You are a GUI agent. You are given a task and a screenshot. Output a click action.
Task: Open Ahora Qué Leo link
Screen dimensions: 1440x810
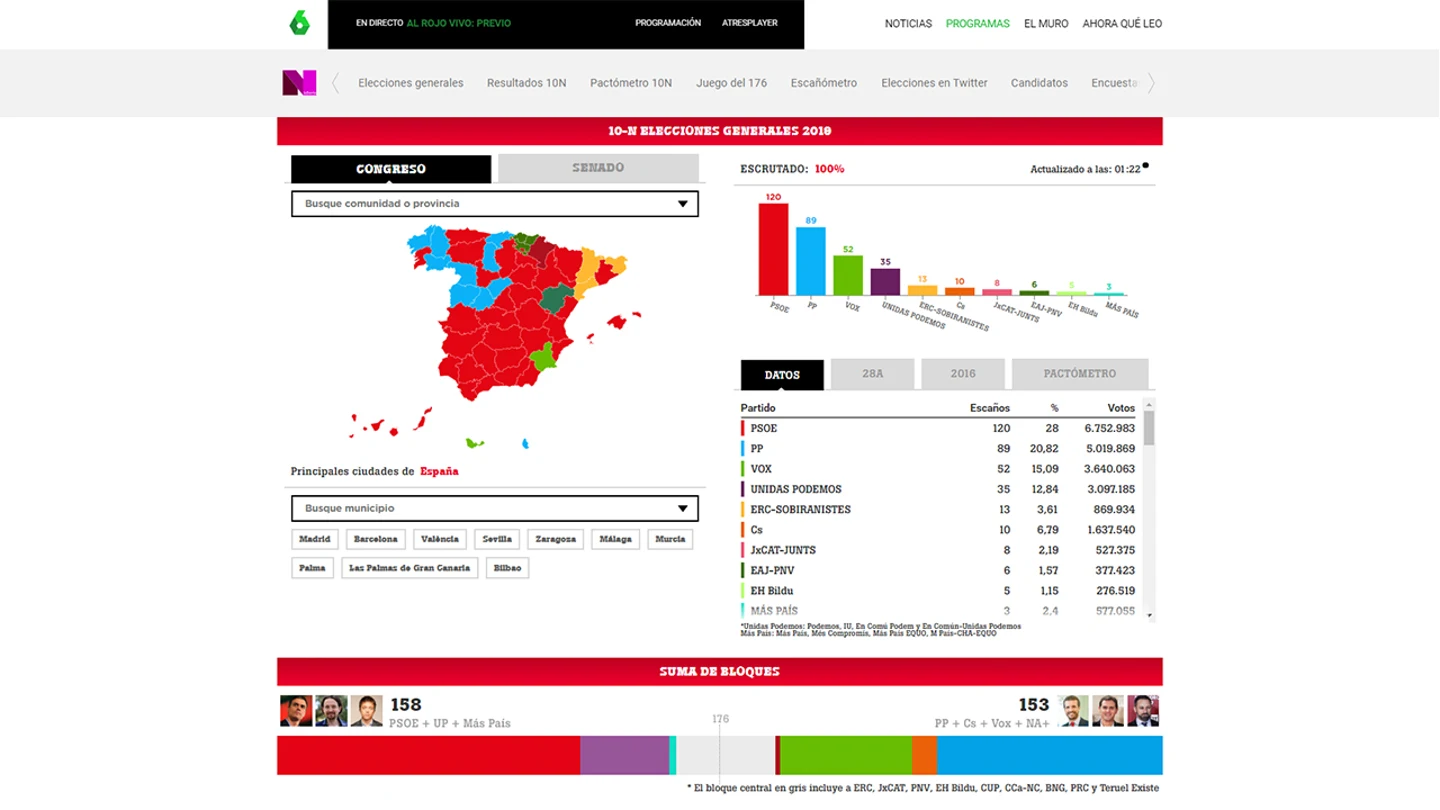click(x=1122, y=24)
